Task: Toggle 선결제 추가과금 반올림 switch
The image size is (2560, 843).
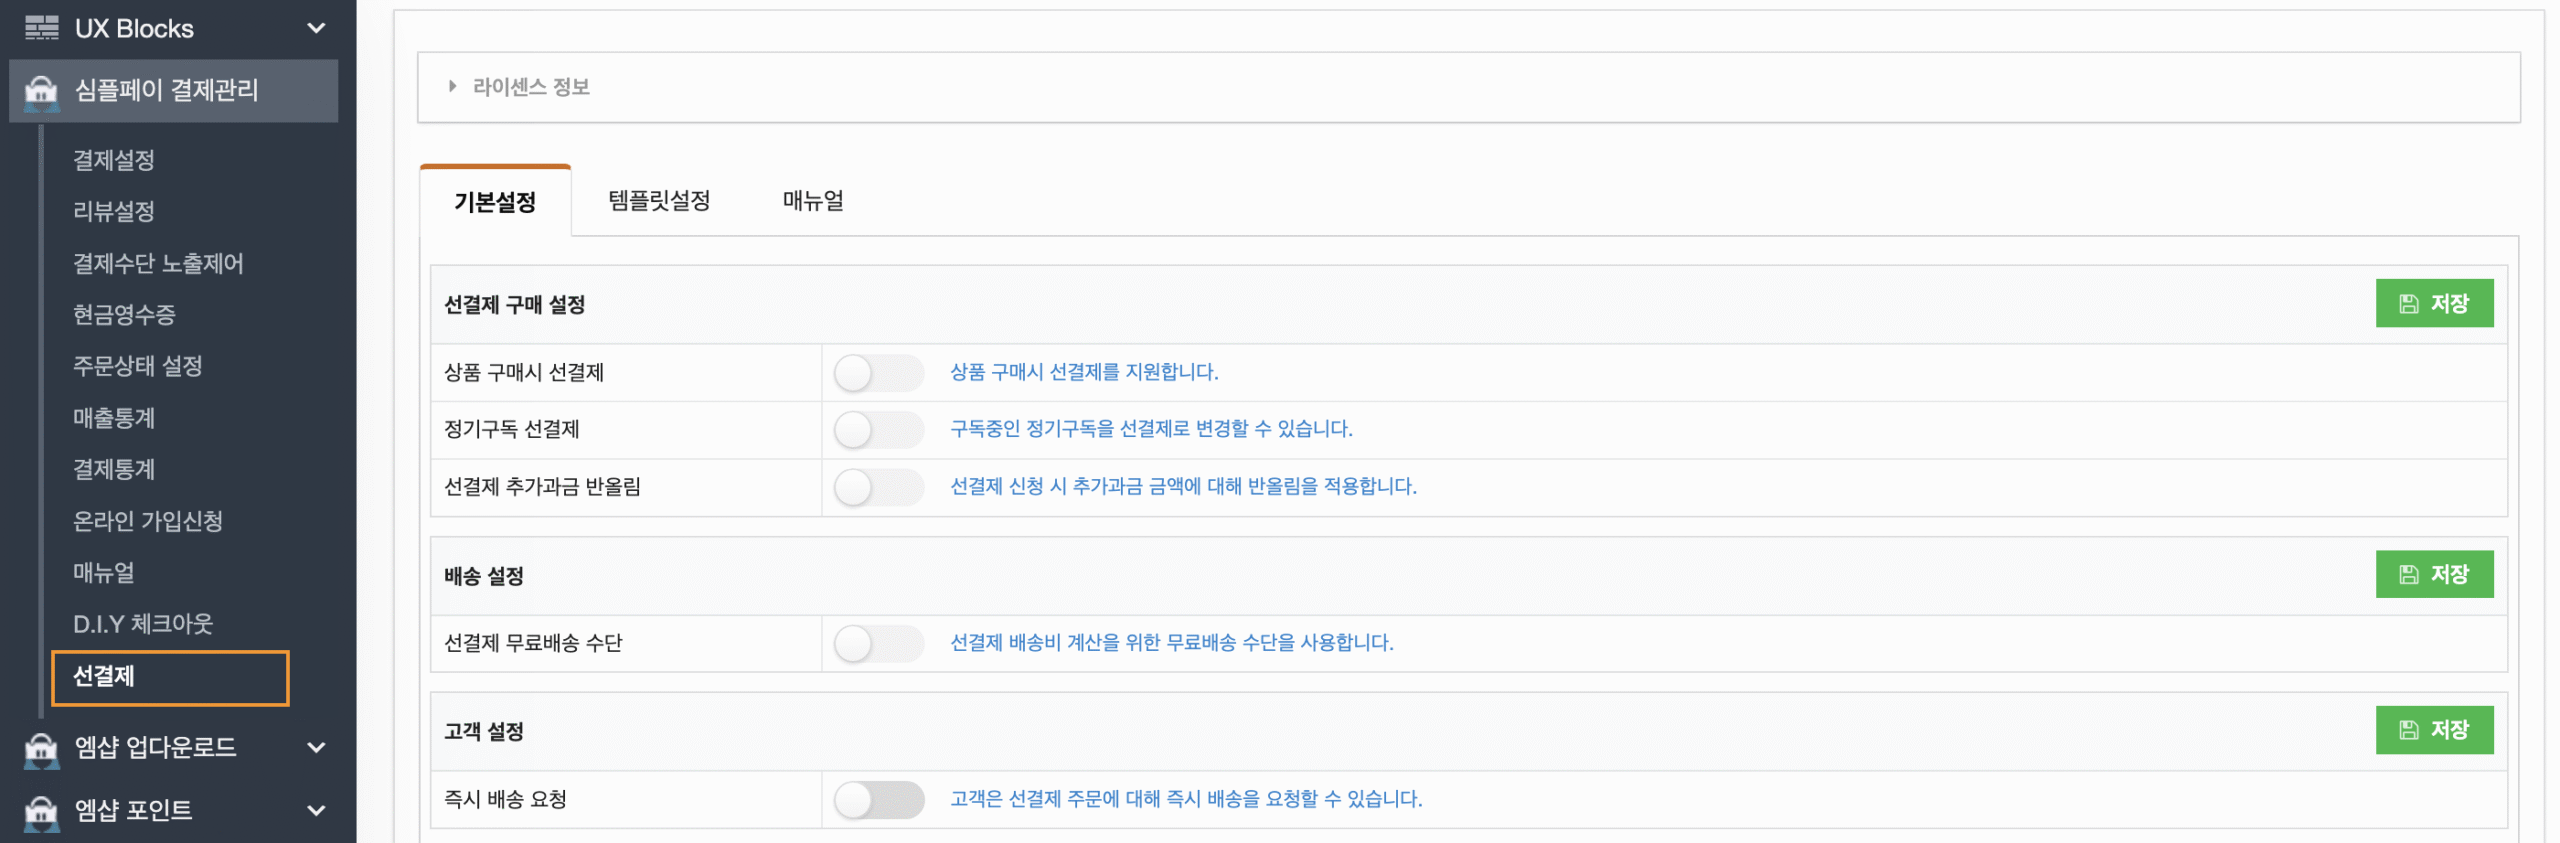Action: click(x=879, y=487)
